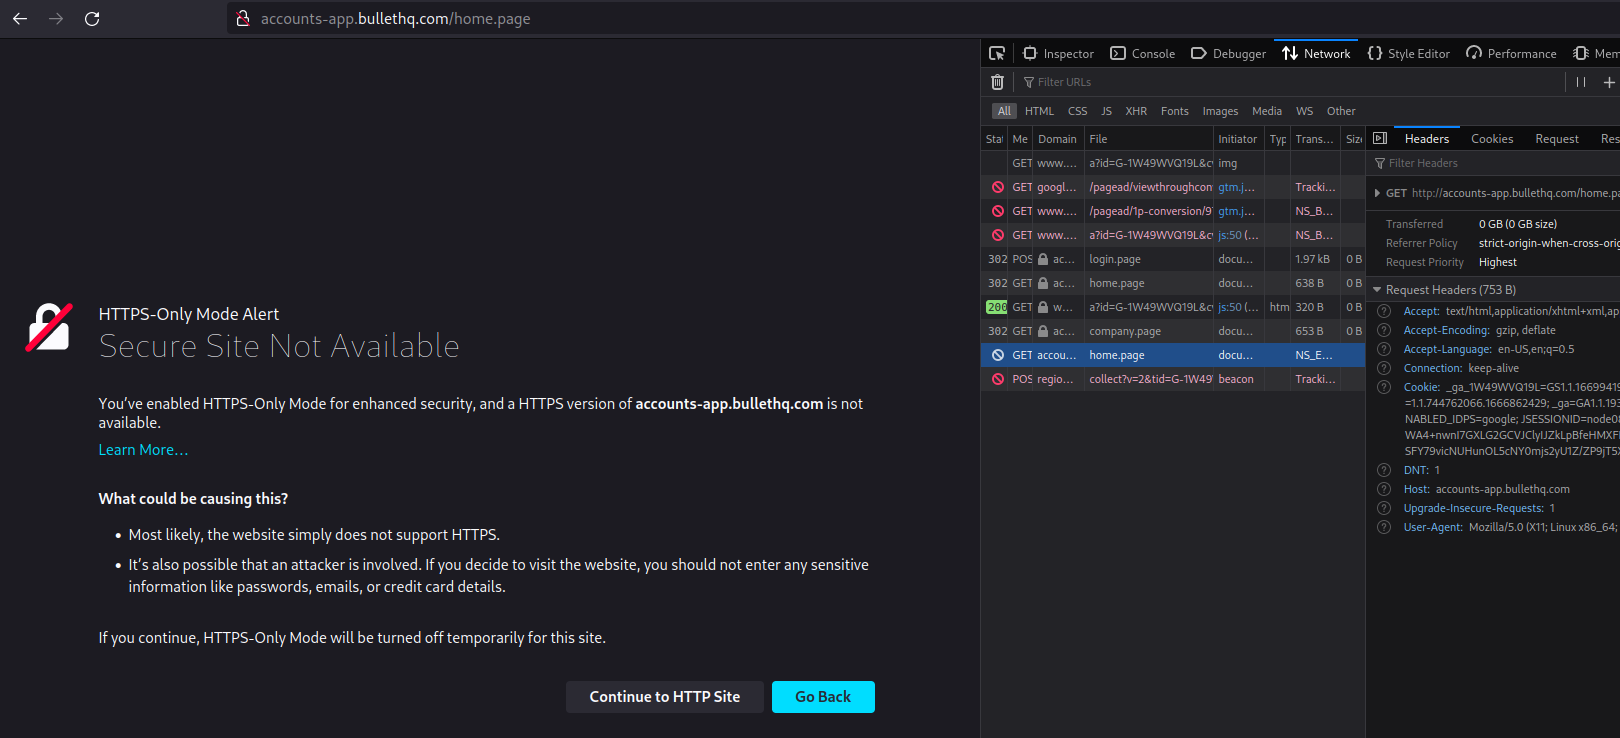
Task: Click the help icon beside DNT header
Action: coord(1384,470)
